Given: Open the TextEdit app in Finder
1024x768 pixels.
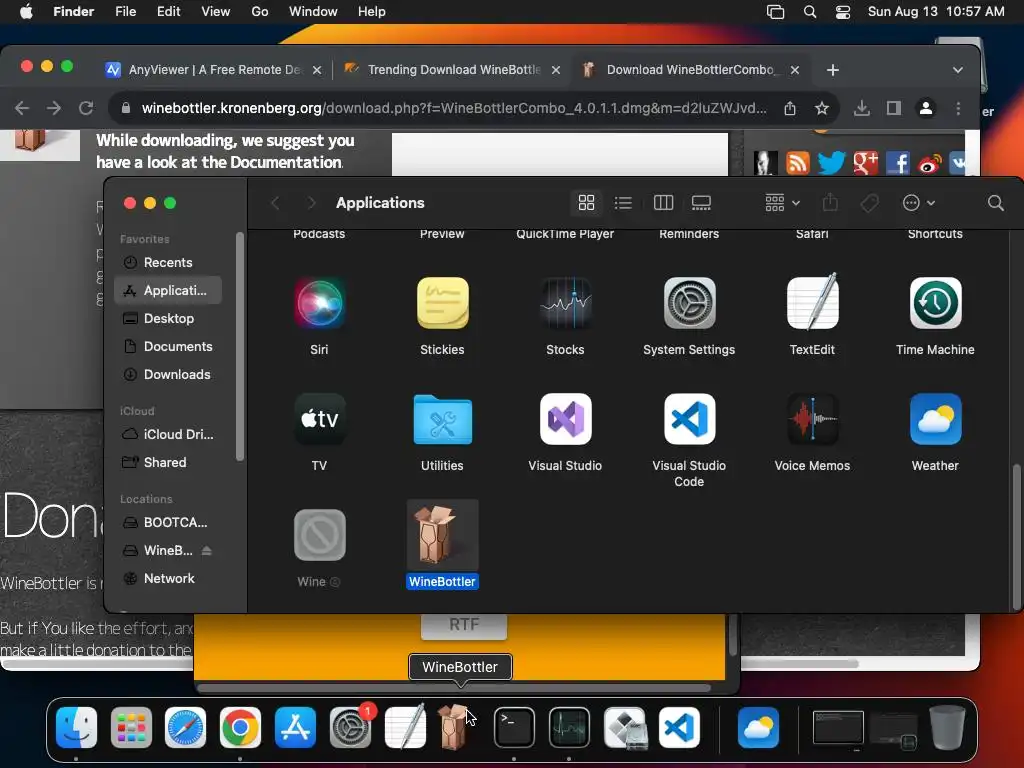Looking at the screenshot, I should (812, 303).
